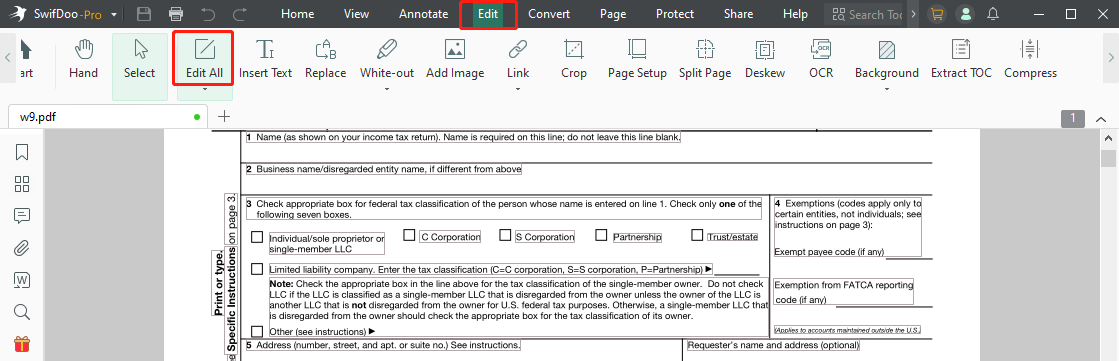Check the Individual/sole proprietor box

257,237
